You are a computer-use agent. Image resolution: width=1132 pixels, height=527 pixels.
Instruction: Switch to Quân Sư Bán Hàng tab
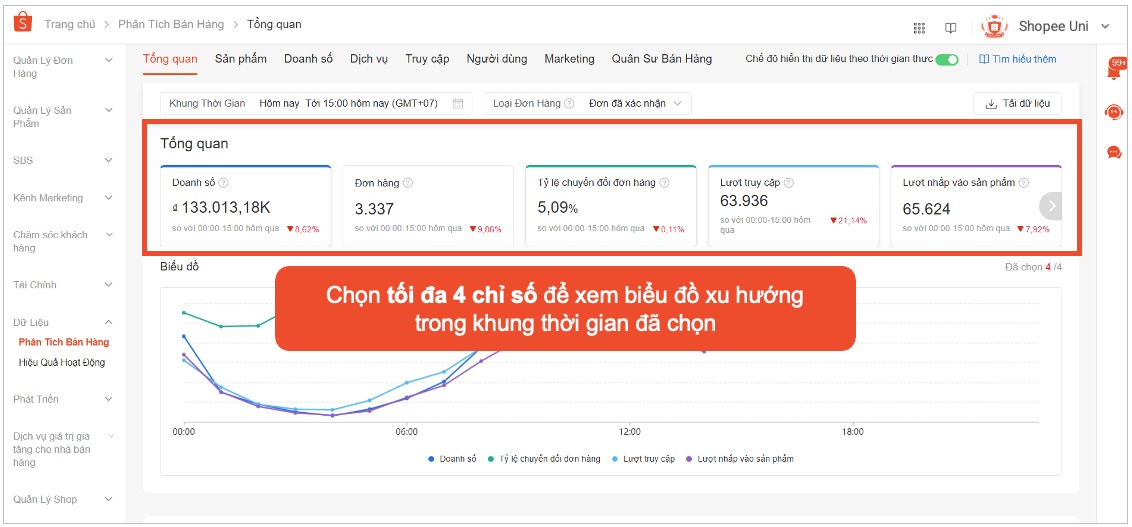point(661,58)
